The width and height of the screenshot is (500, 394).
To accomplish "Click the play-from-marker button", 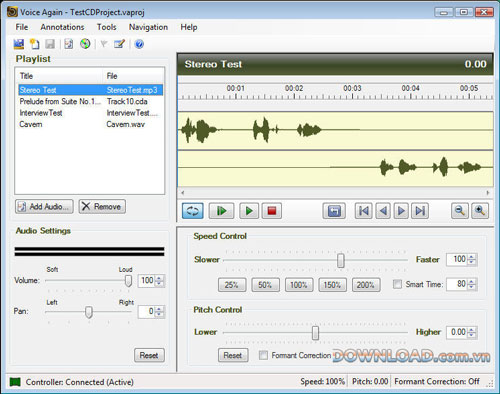I will [221, 211].
